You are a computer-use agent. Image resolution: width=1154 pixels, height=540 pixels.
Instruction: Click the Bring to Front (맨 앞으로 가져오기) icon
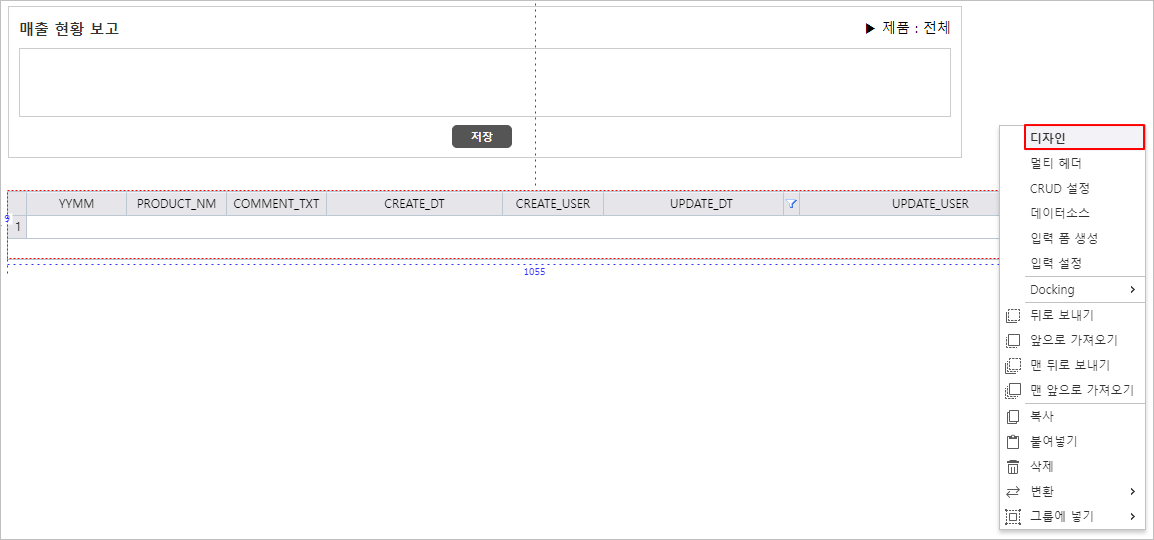click(1013, 390)
